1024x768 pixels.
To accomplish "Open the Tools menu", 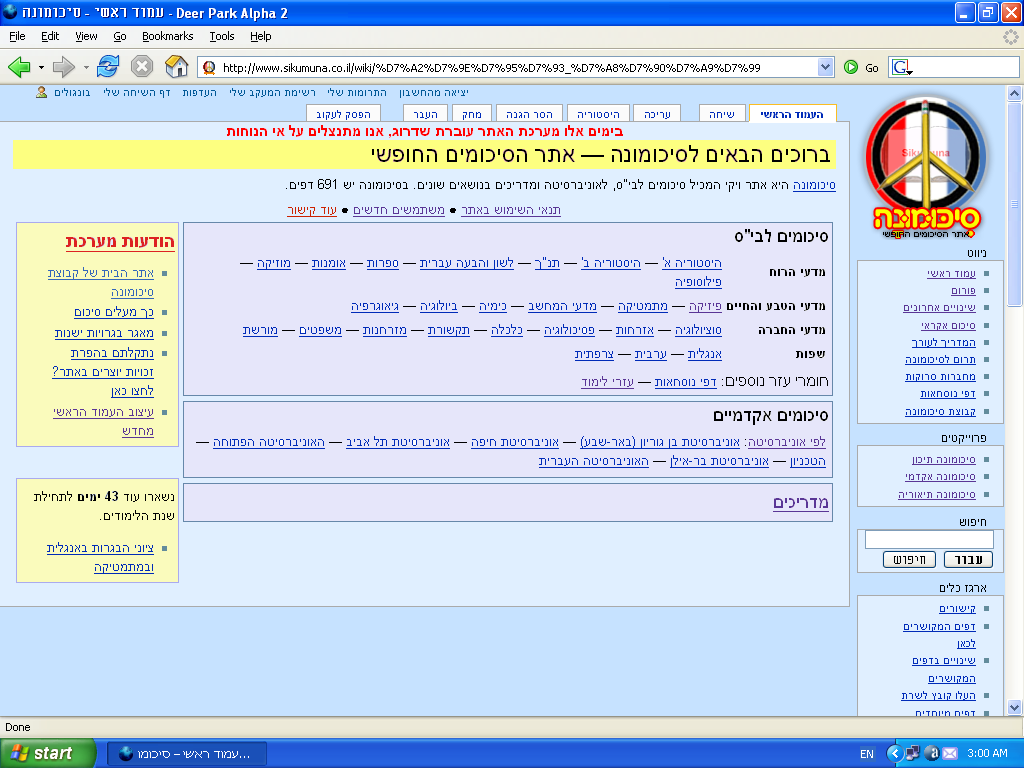I will pyautogui.click(x=221, y=36).
